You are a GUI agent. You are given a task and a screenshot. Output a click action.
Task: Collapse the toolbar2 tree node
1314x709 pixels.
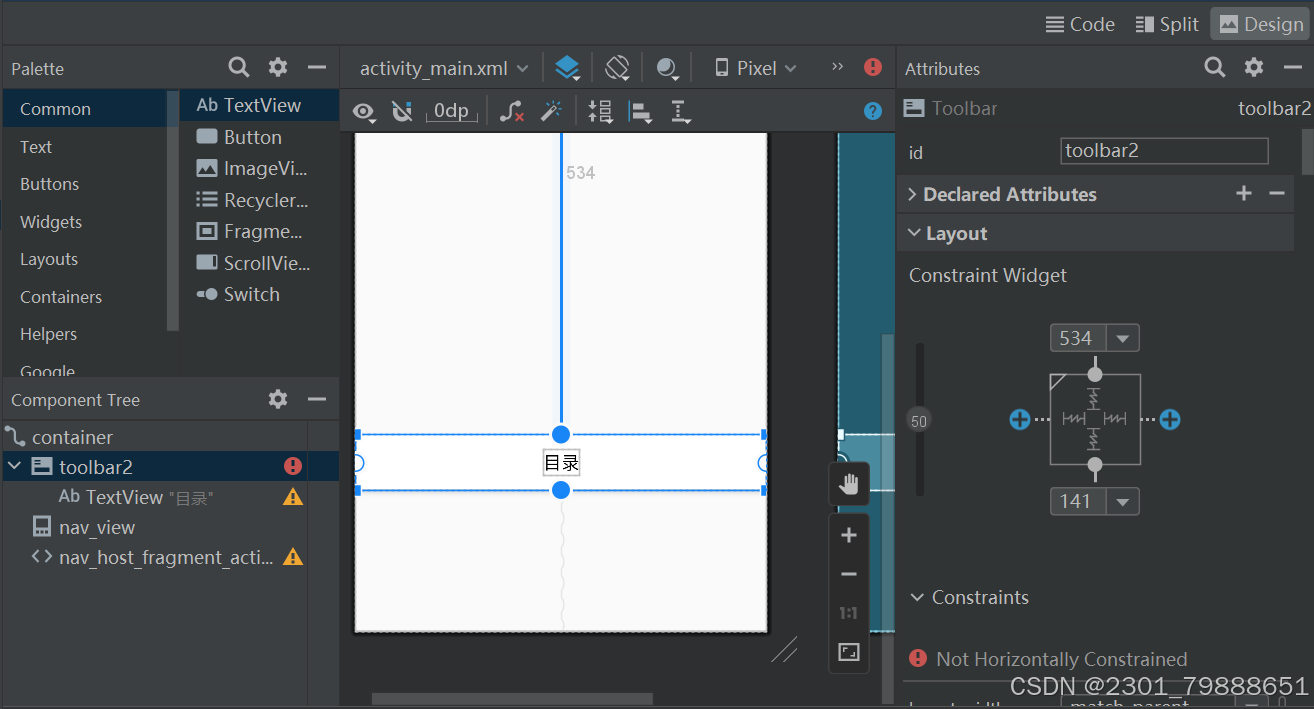(13, 466)
